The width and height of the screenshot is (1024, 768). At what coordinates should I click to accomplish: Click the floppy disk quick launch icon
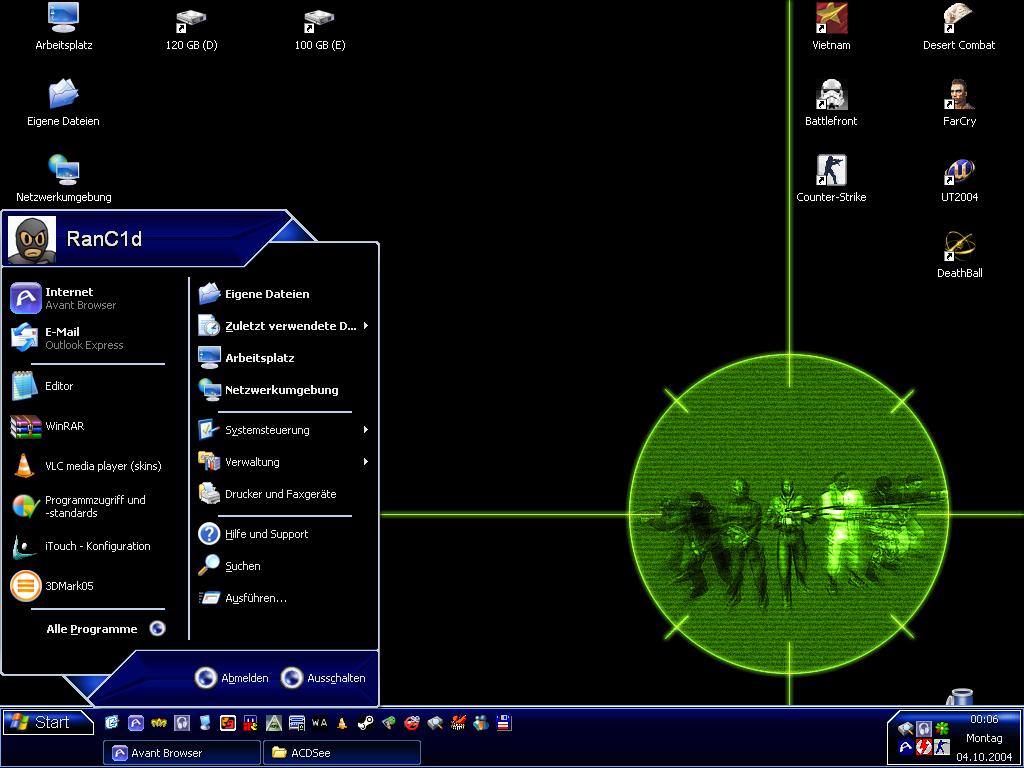coord(504,723)
